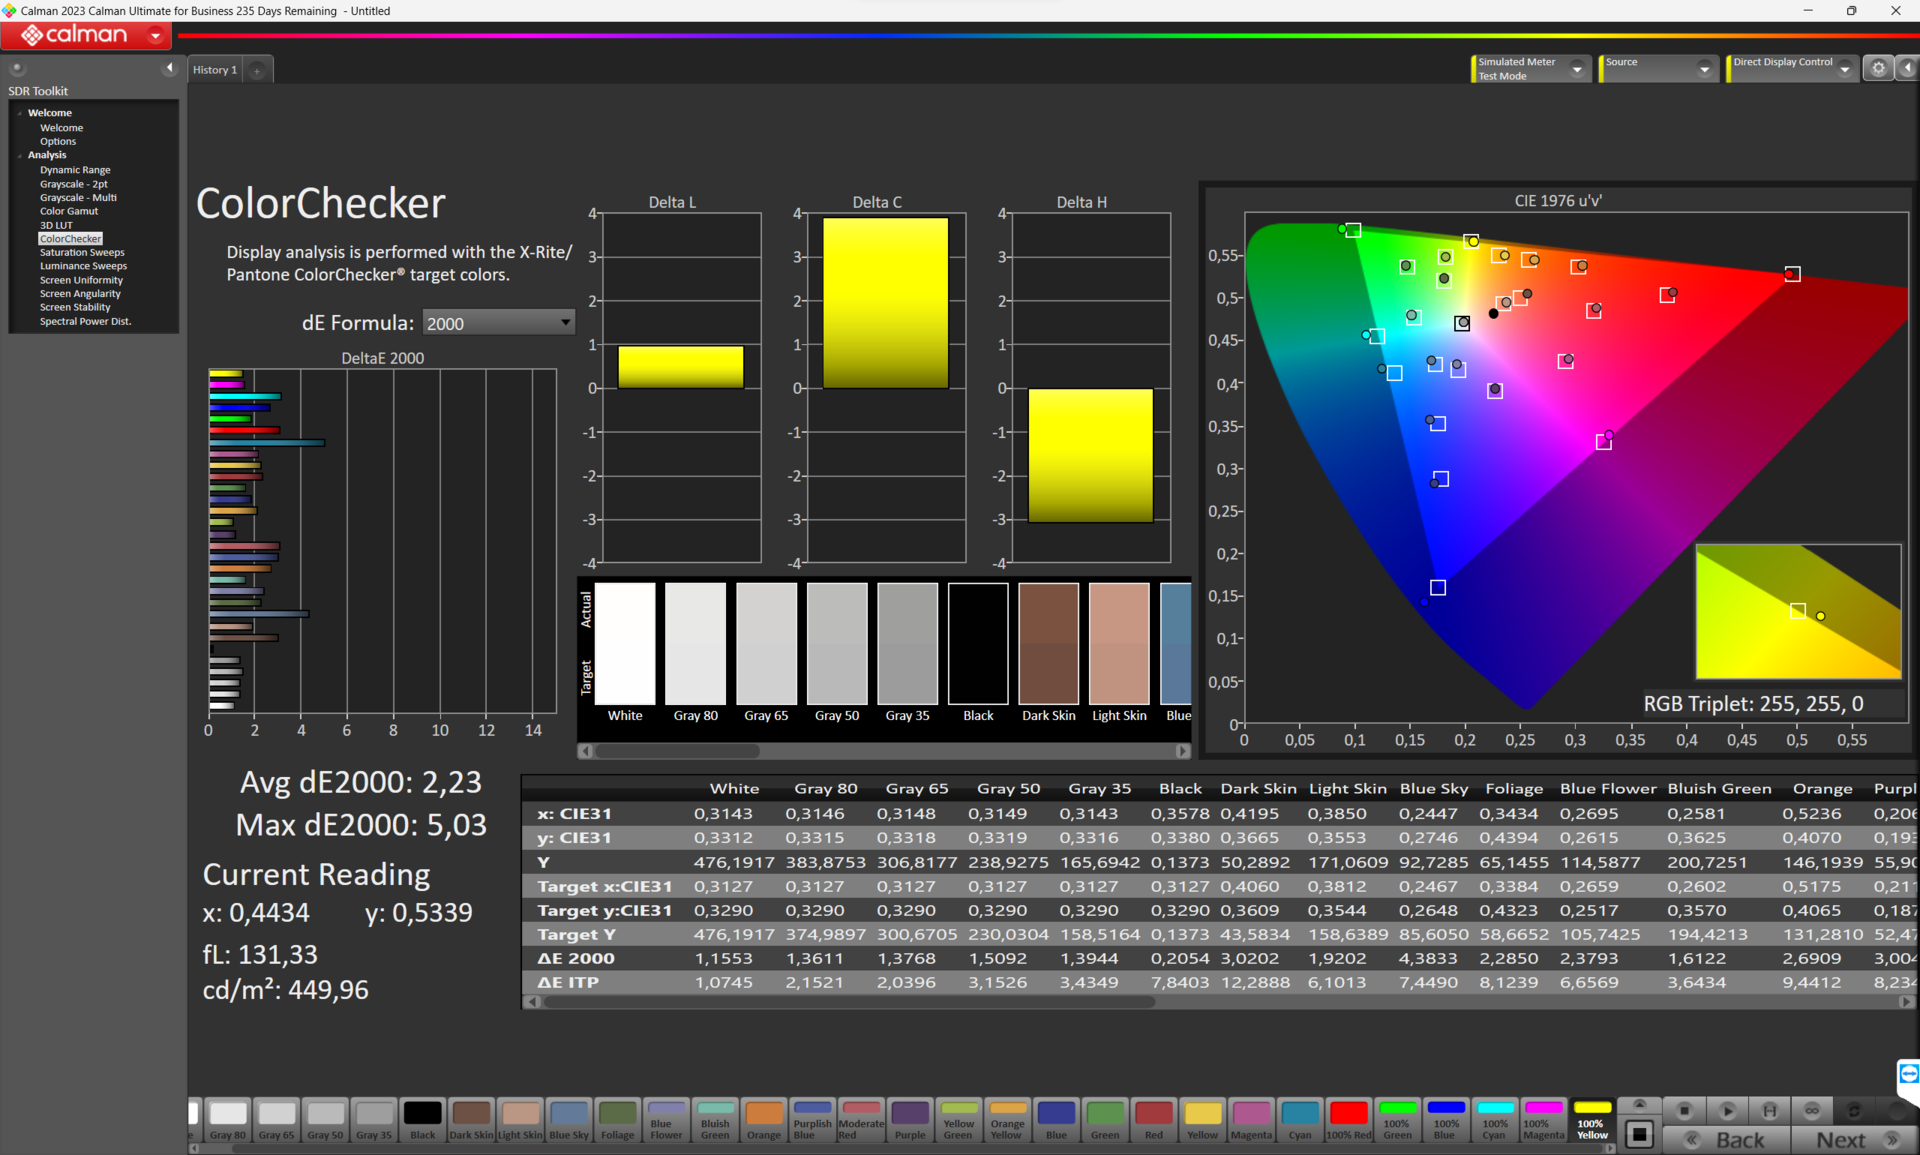
Task: Select the 100% Red color swatch
Action: pos(1348,1119)
